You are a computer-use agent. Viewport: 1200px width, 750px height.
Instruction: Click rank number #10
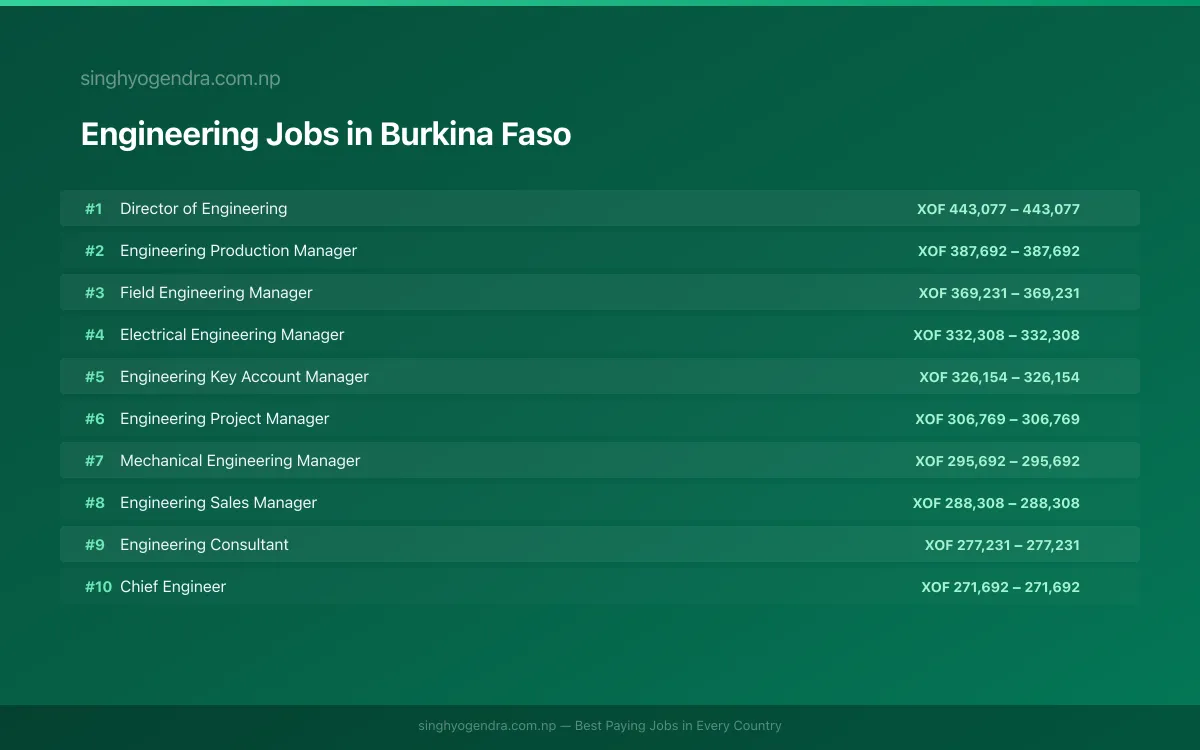point(98,587)
